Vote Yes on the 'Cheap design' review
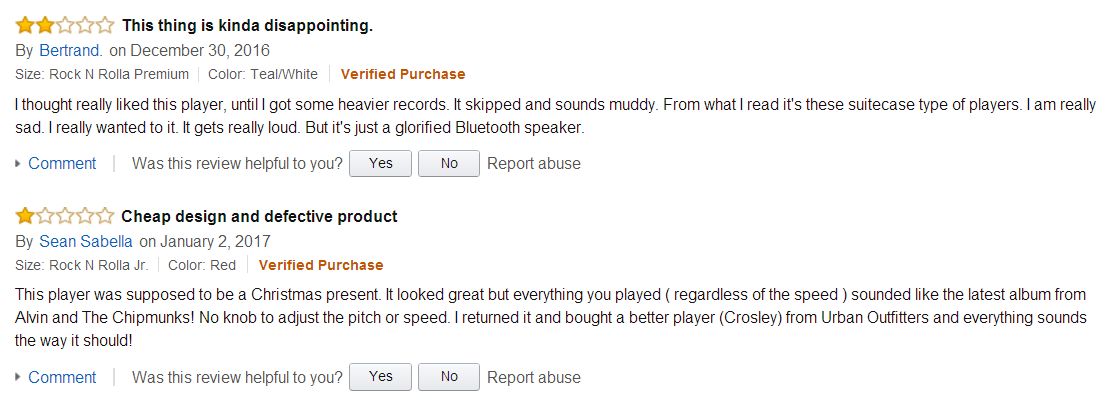Viewport: 1110px width, 400px height. tap(380, 377)
